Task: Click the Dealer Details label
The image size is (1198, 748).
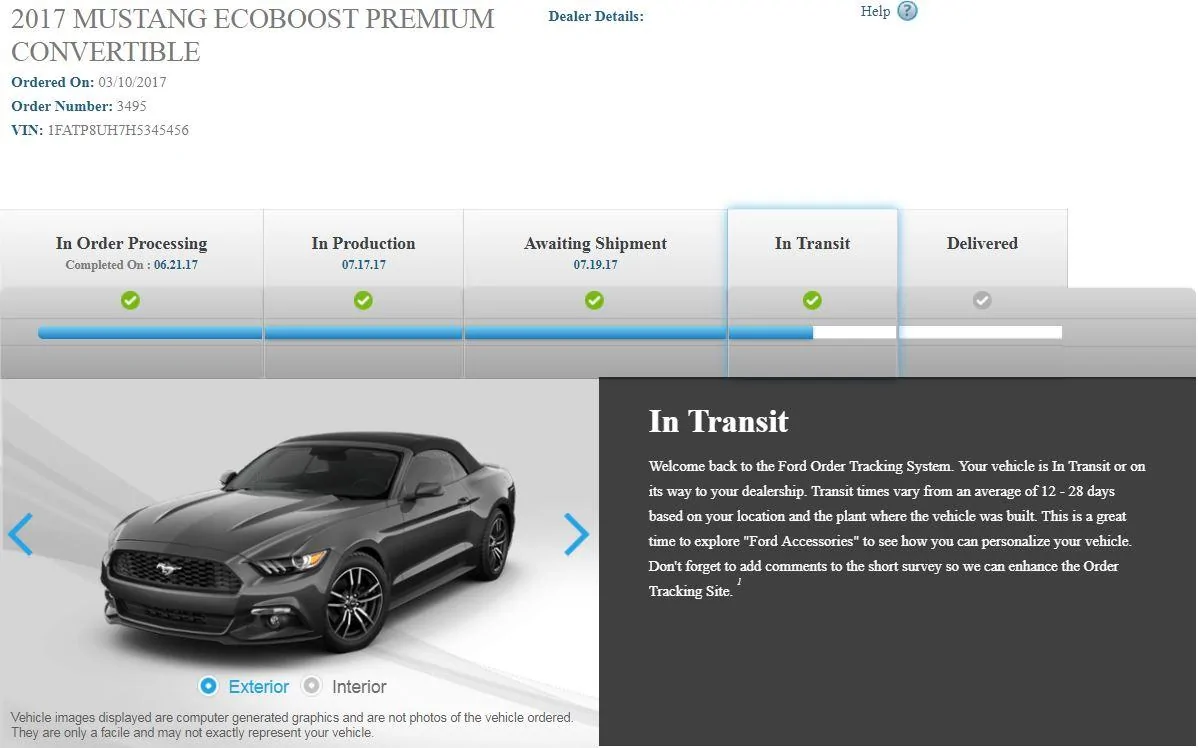Action: coord(596,16)
